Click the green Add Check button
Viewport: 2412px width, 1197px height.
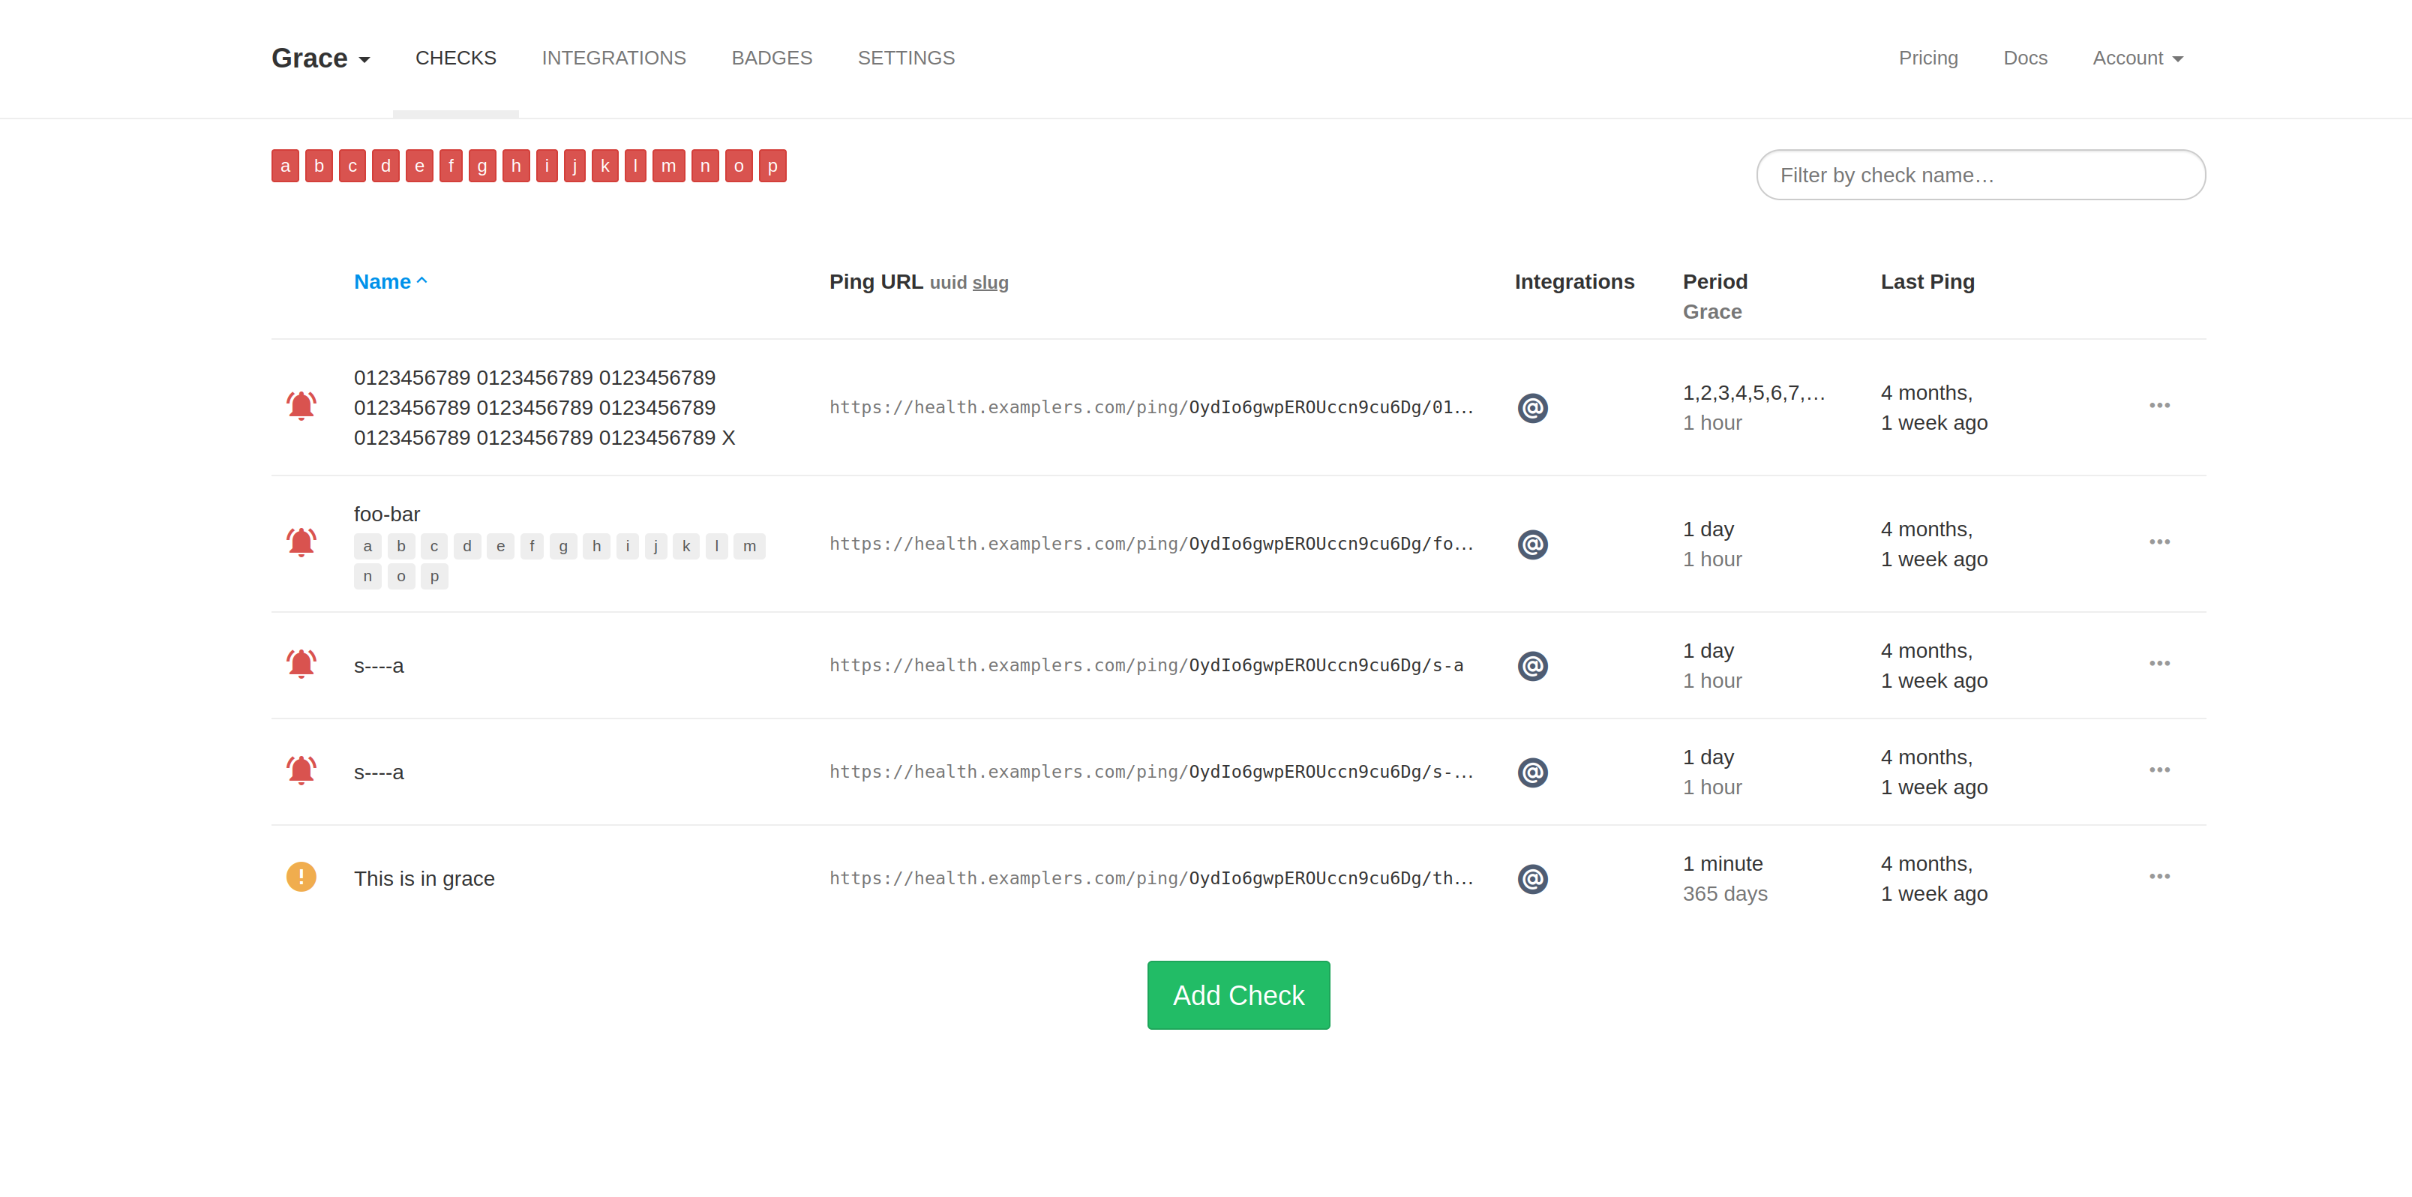pos(1238,995)
